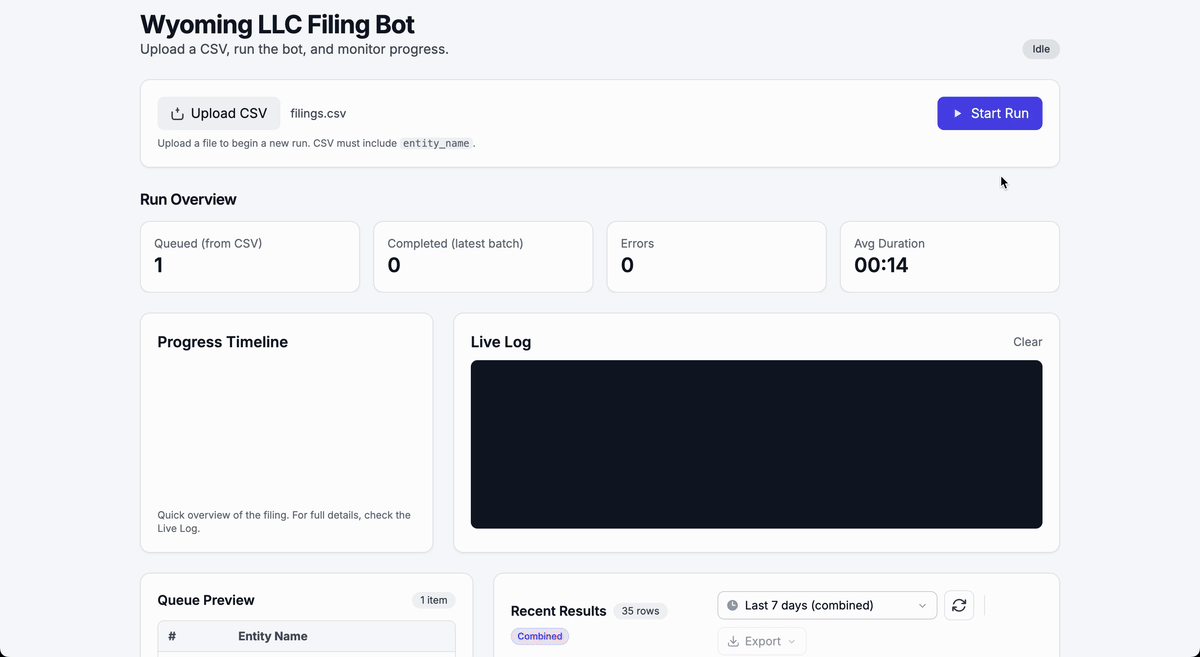The image size is (1200, 657).
Task: Click the 1 item badge in Queue Preview
Action: [434, 599]
